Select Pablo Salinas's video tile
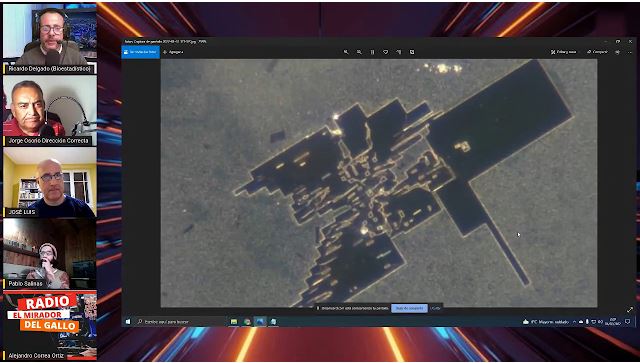640x363 pixels. 50,253
